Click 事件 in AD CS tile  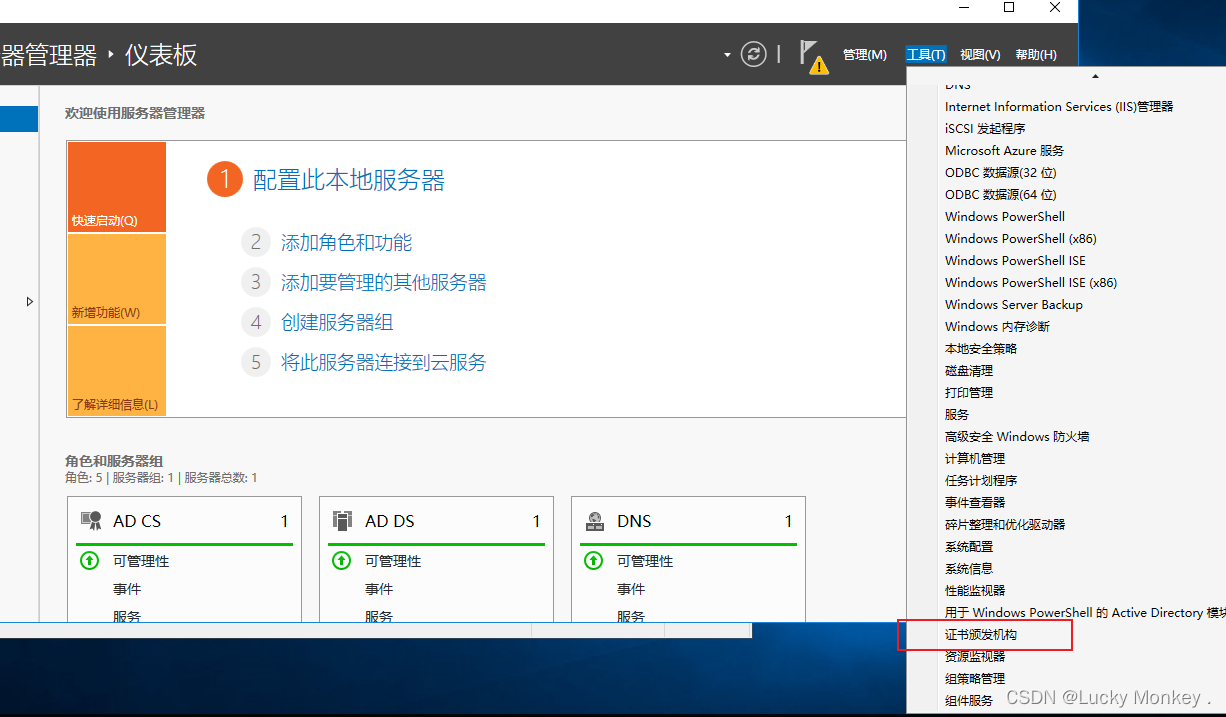point(127,589)
